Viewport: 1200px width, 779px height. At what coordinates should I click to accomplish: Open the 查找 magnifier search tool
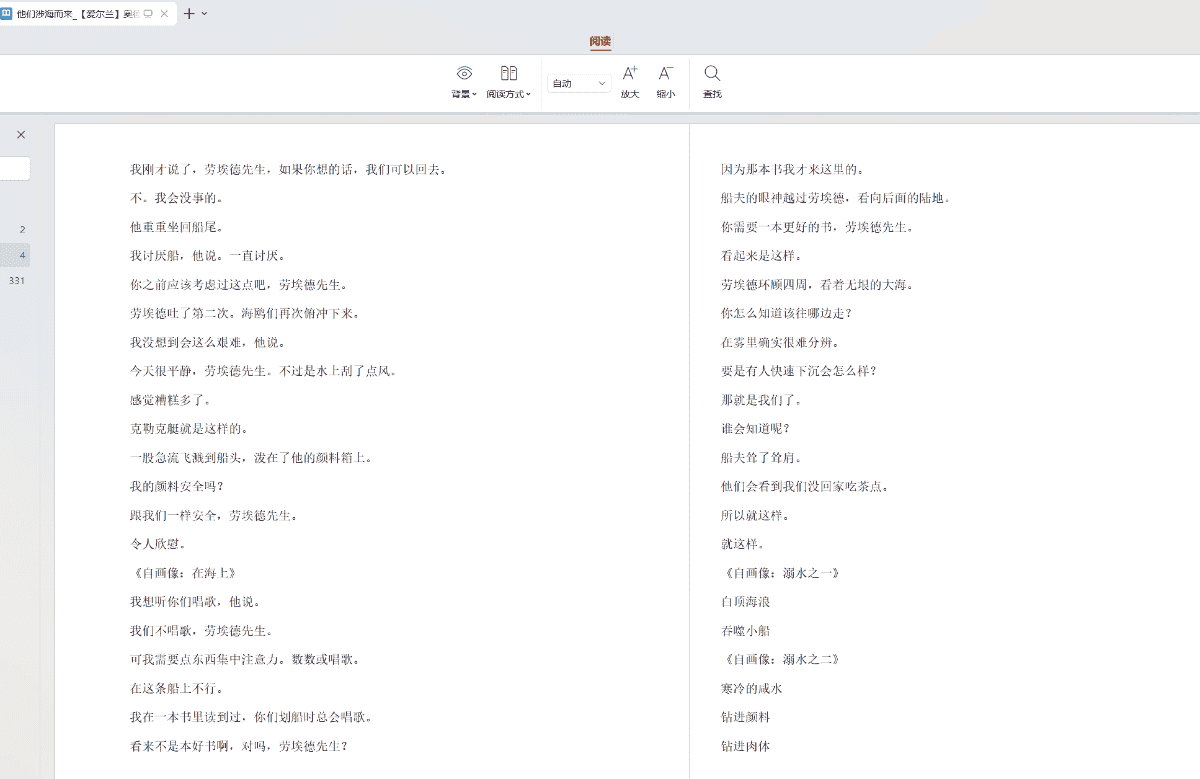click(x=712, y=73)
